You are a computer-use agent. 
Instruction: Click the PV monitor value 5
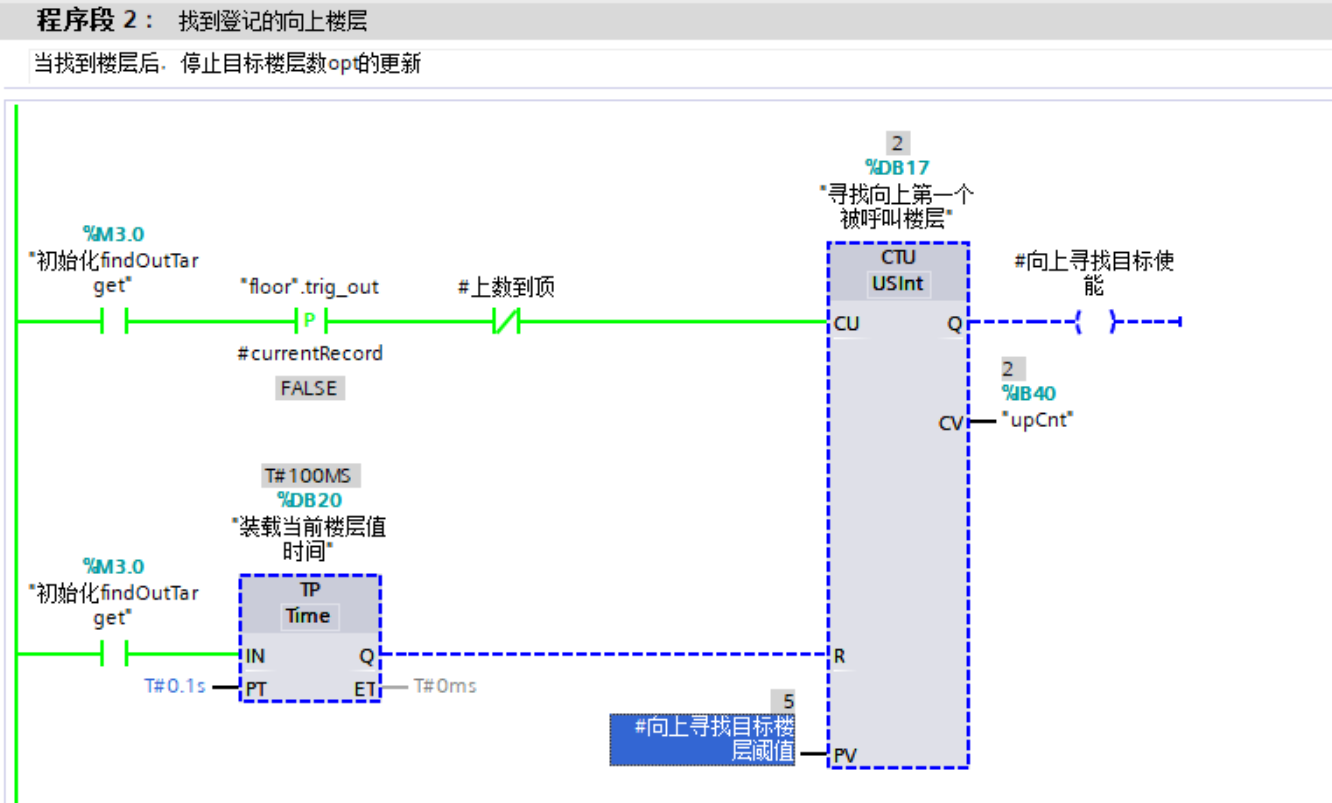(x=783, y=702)
